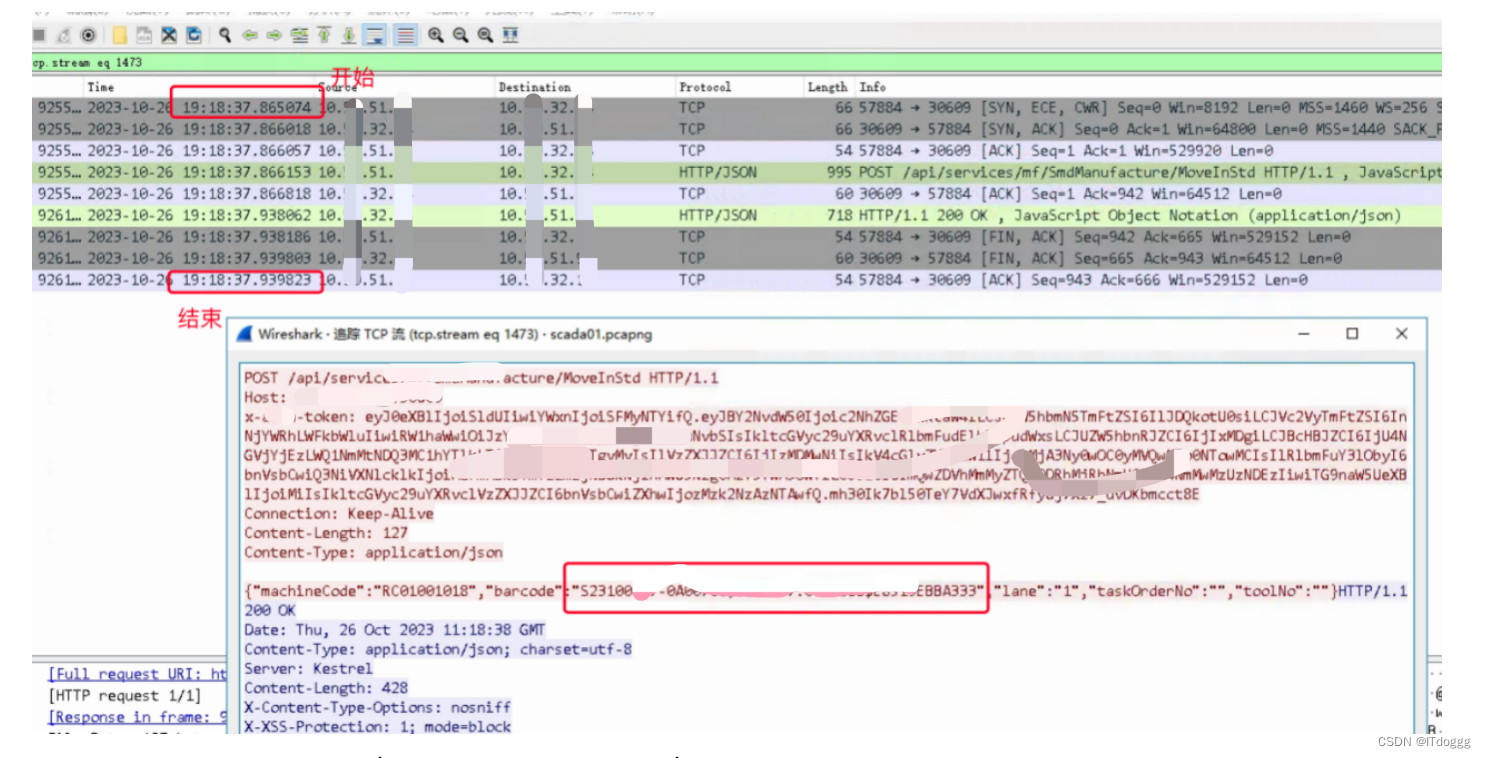
Task: Reload this capture file icon
Action: tap(194, 35)
